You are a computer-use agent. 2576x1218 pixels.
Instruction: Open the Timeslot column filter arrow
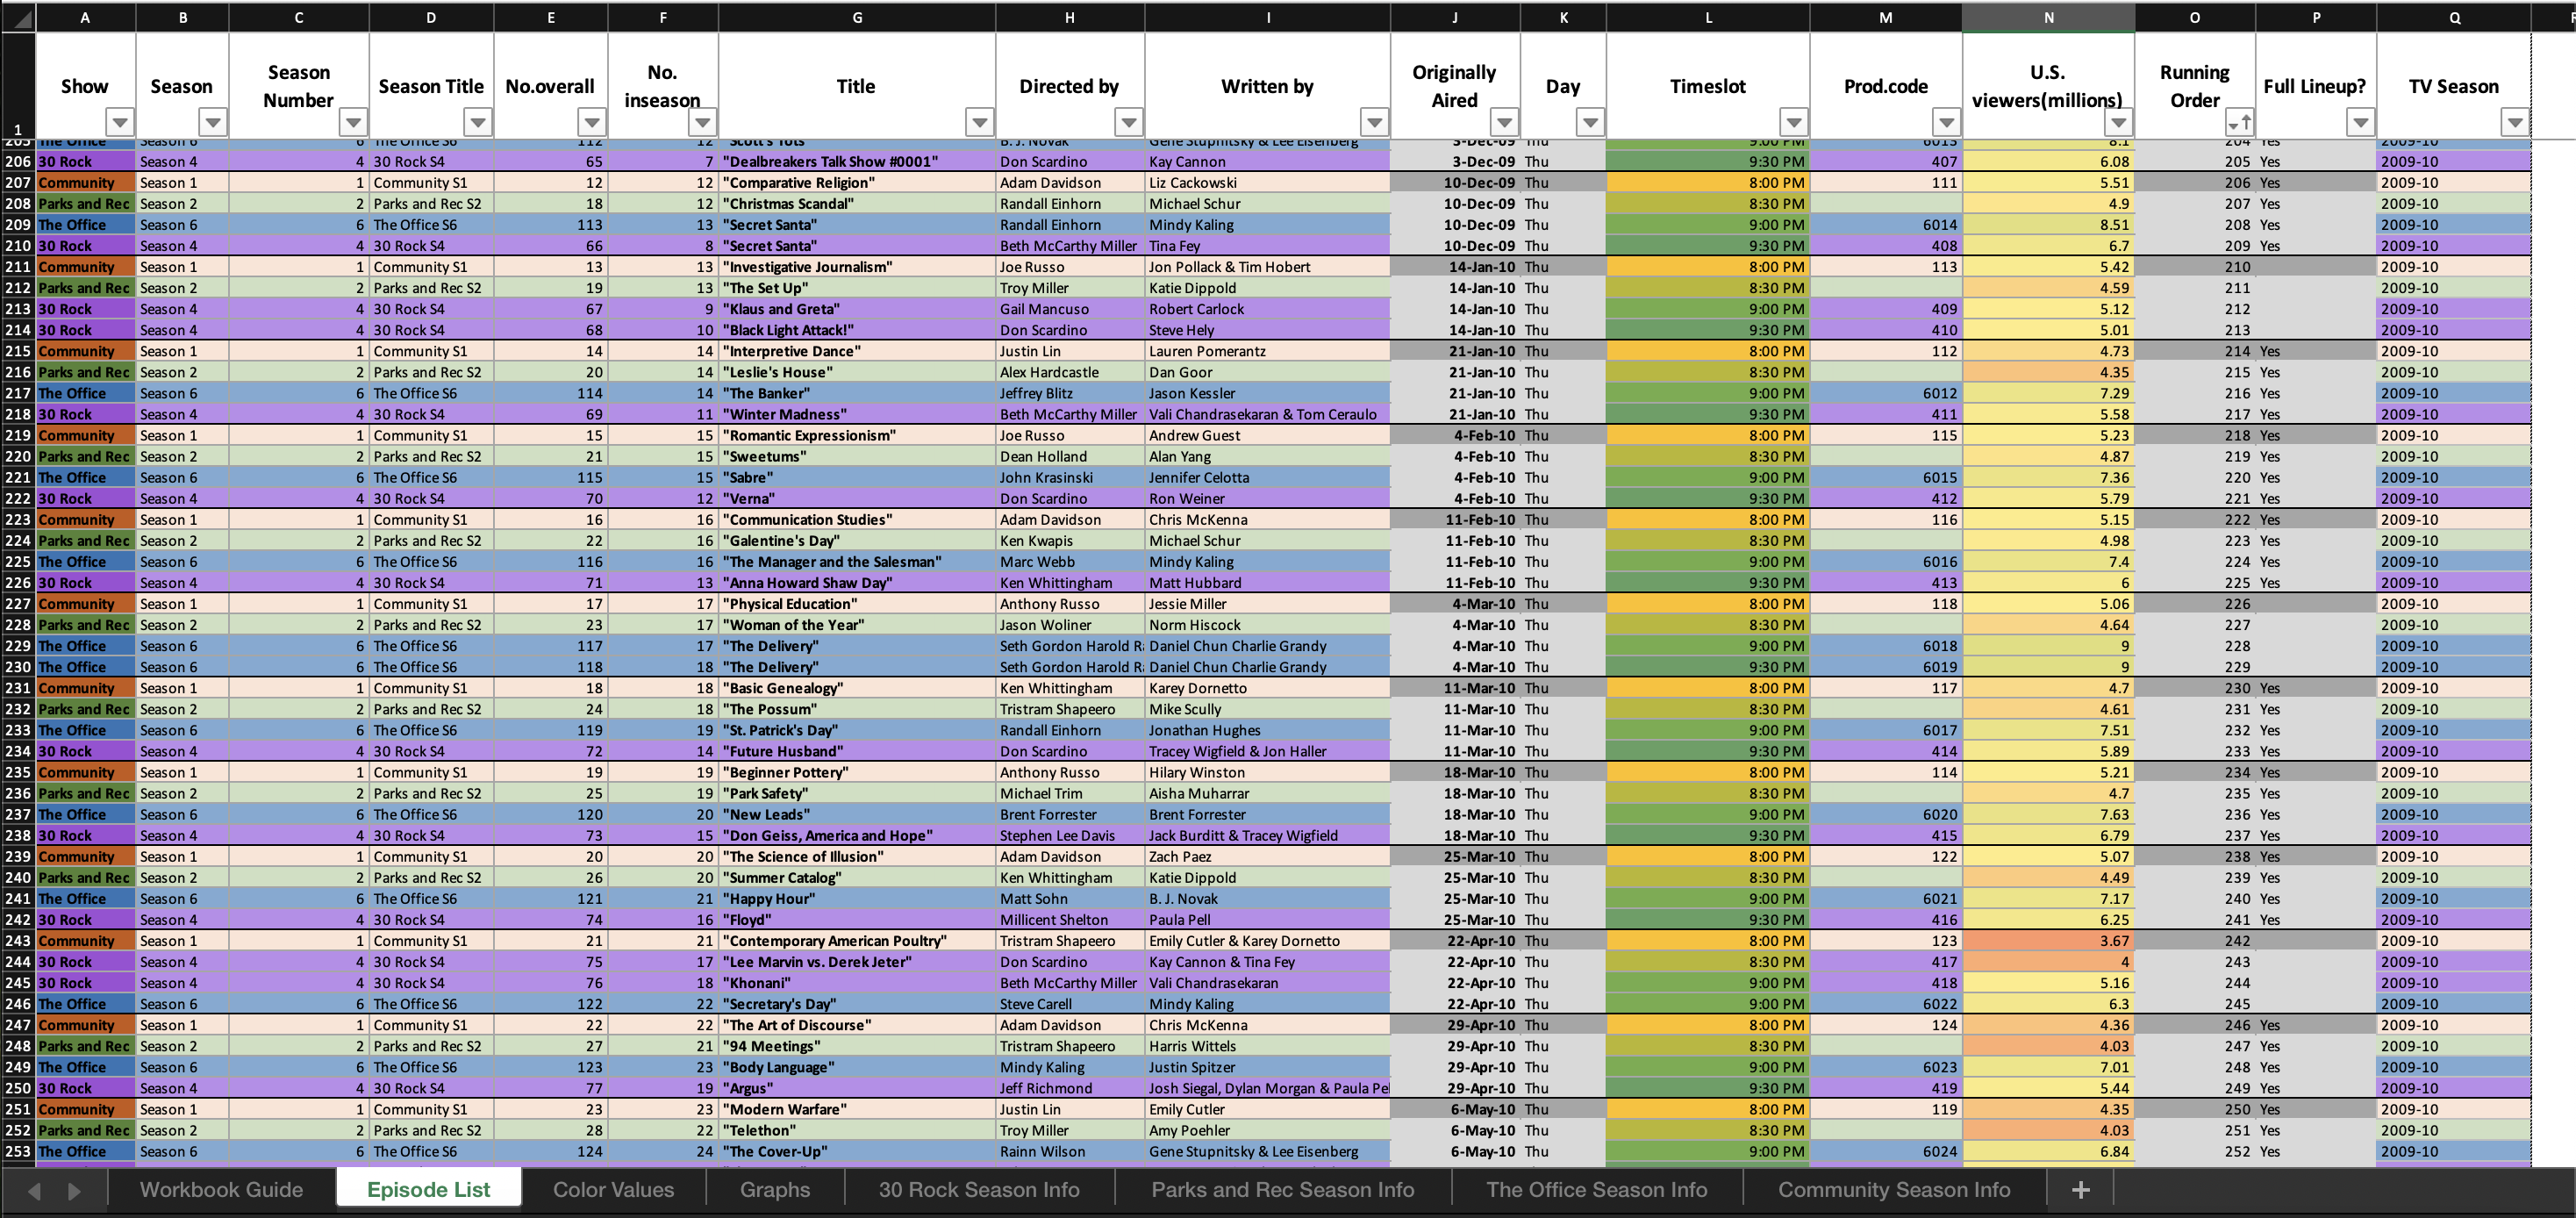(x=1794, y=122)
